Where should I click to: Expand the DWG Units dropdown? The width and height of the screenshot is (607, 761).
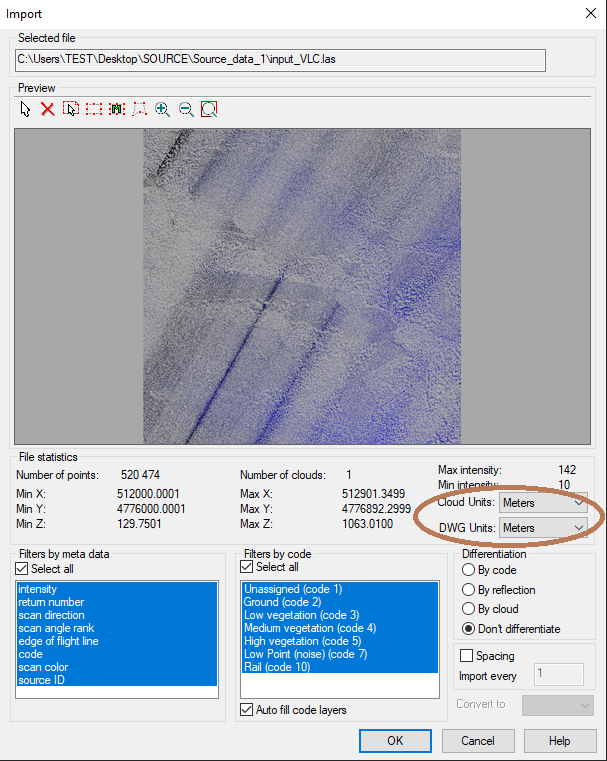click(542, 527)
